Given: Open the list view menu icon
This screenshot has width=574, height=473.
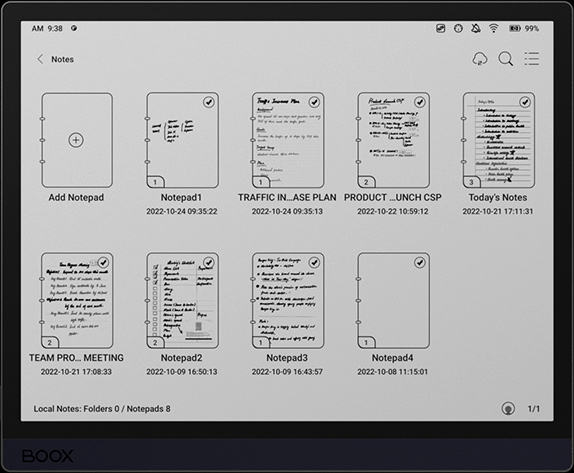Looking at the screenshot, I should [532, 59].
